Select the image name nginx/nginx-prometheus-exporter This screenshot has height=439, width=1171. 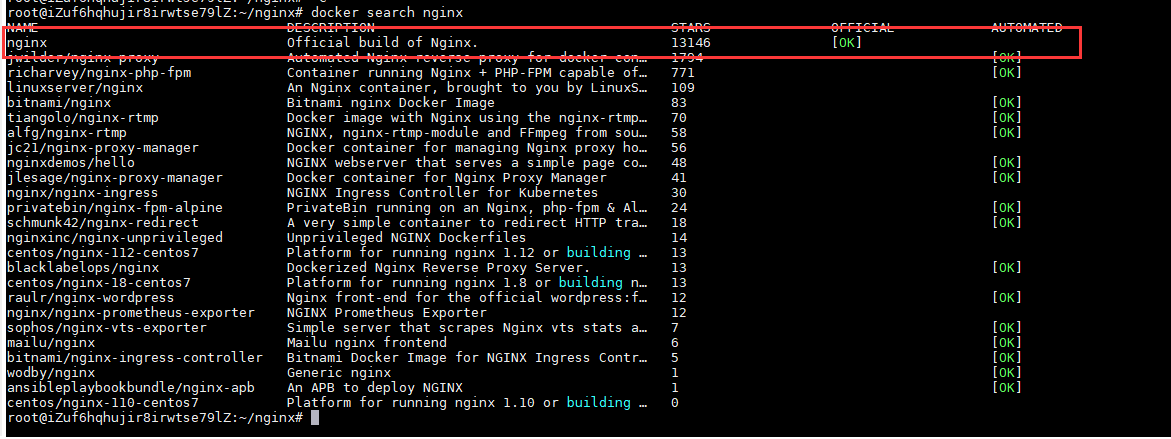point(131,311)
